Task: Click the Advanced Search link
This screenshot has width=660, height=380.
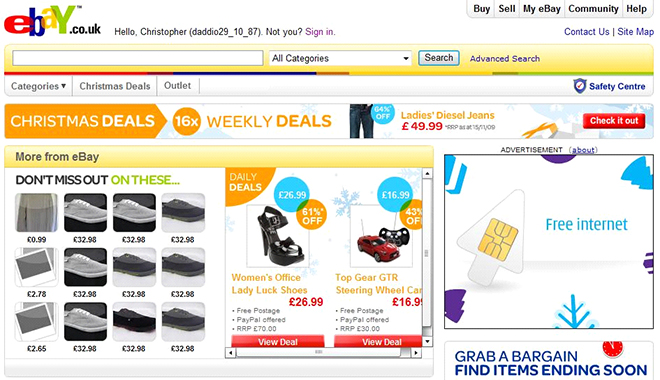Action: point(505,58)
